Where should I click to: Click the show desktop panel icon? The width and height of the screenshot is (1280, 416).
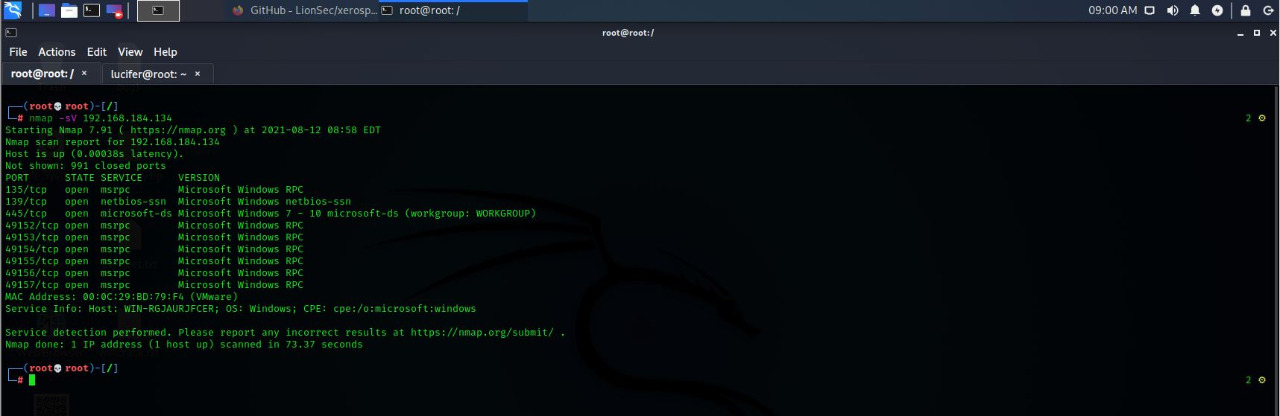[x=47, y=11]
